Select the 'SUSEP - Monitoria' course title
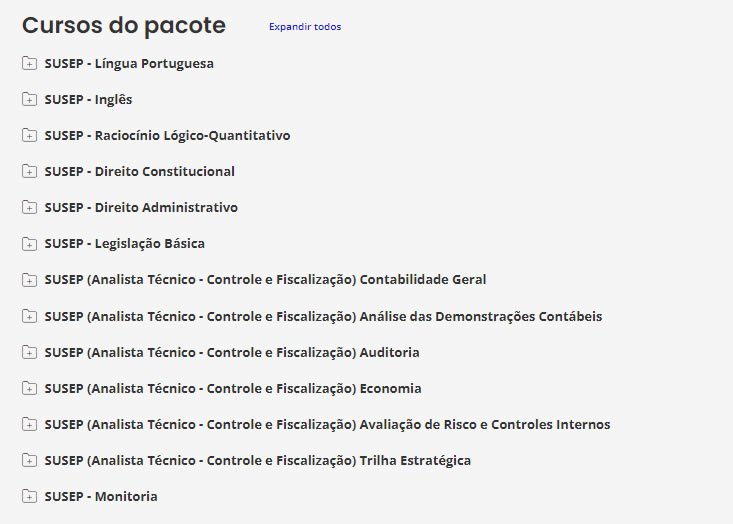 tap(101, 497)
